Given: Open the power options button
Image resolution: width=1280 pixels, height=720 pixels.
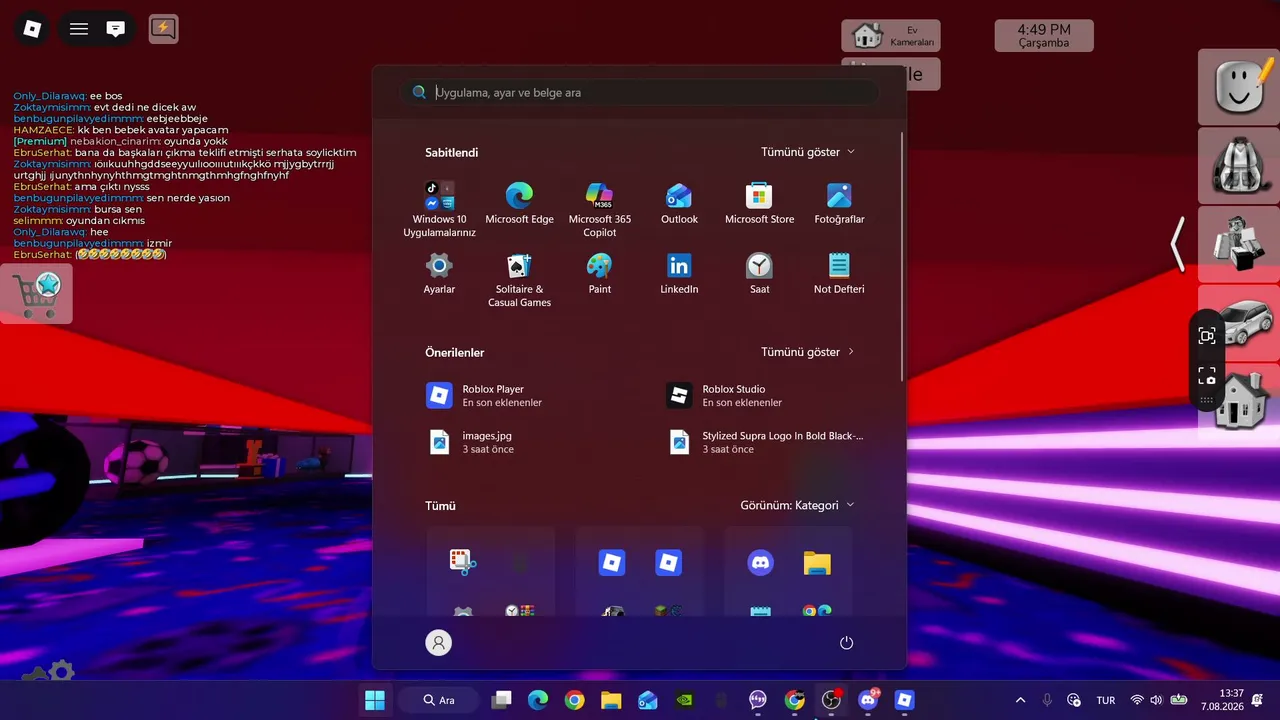Looking at the screenshot, I should 846,643.
